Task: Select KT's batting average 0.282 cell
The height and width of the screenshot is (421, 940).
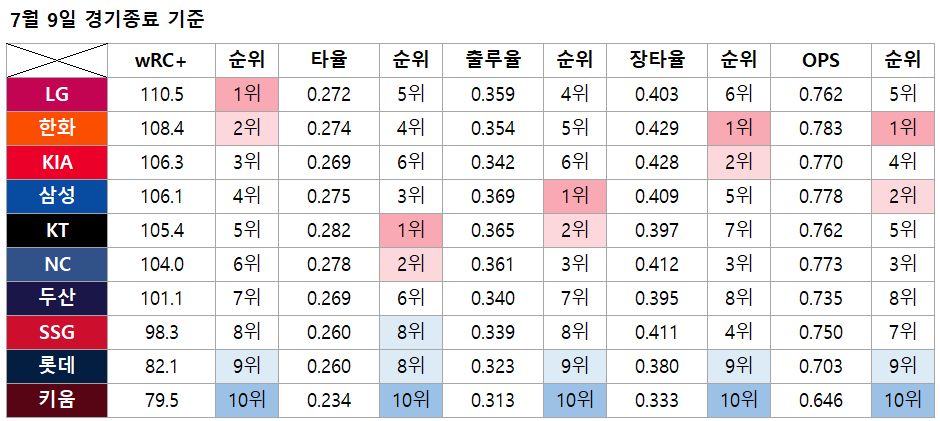Action: [329, 230]
